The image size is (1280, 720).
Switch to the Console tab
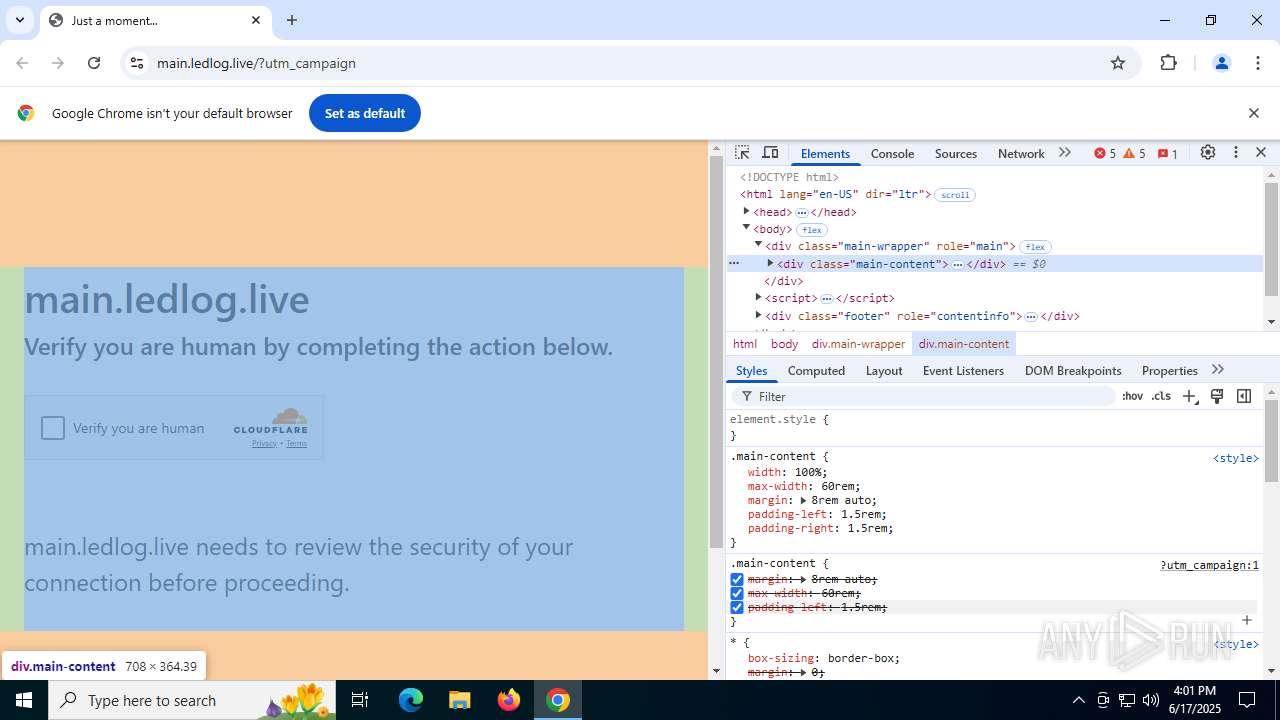892,154
